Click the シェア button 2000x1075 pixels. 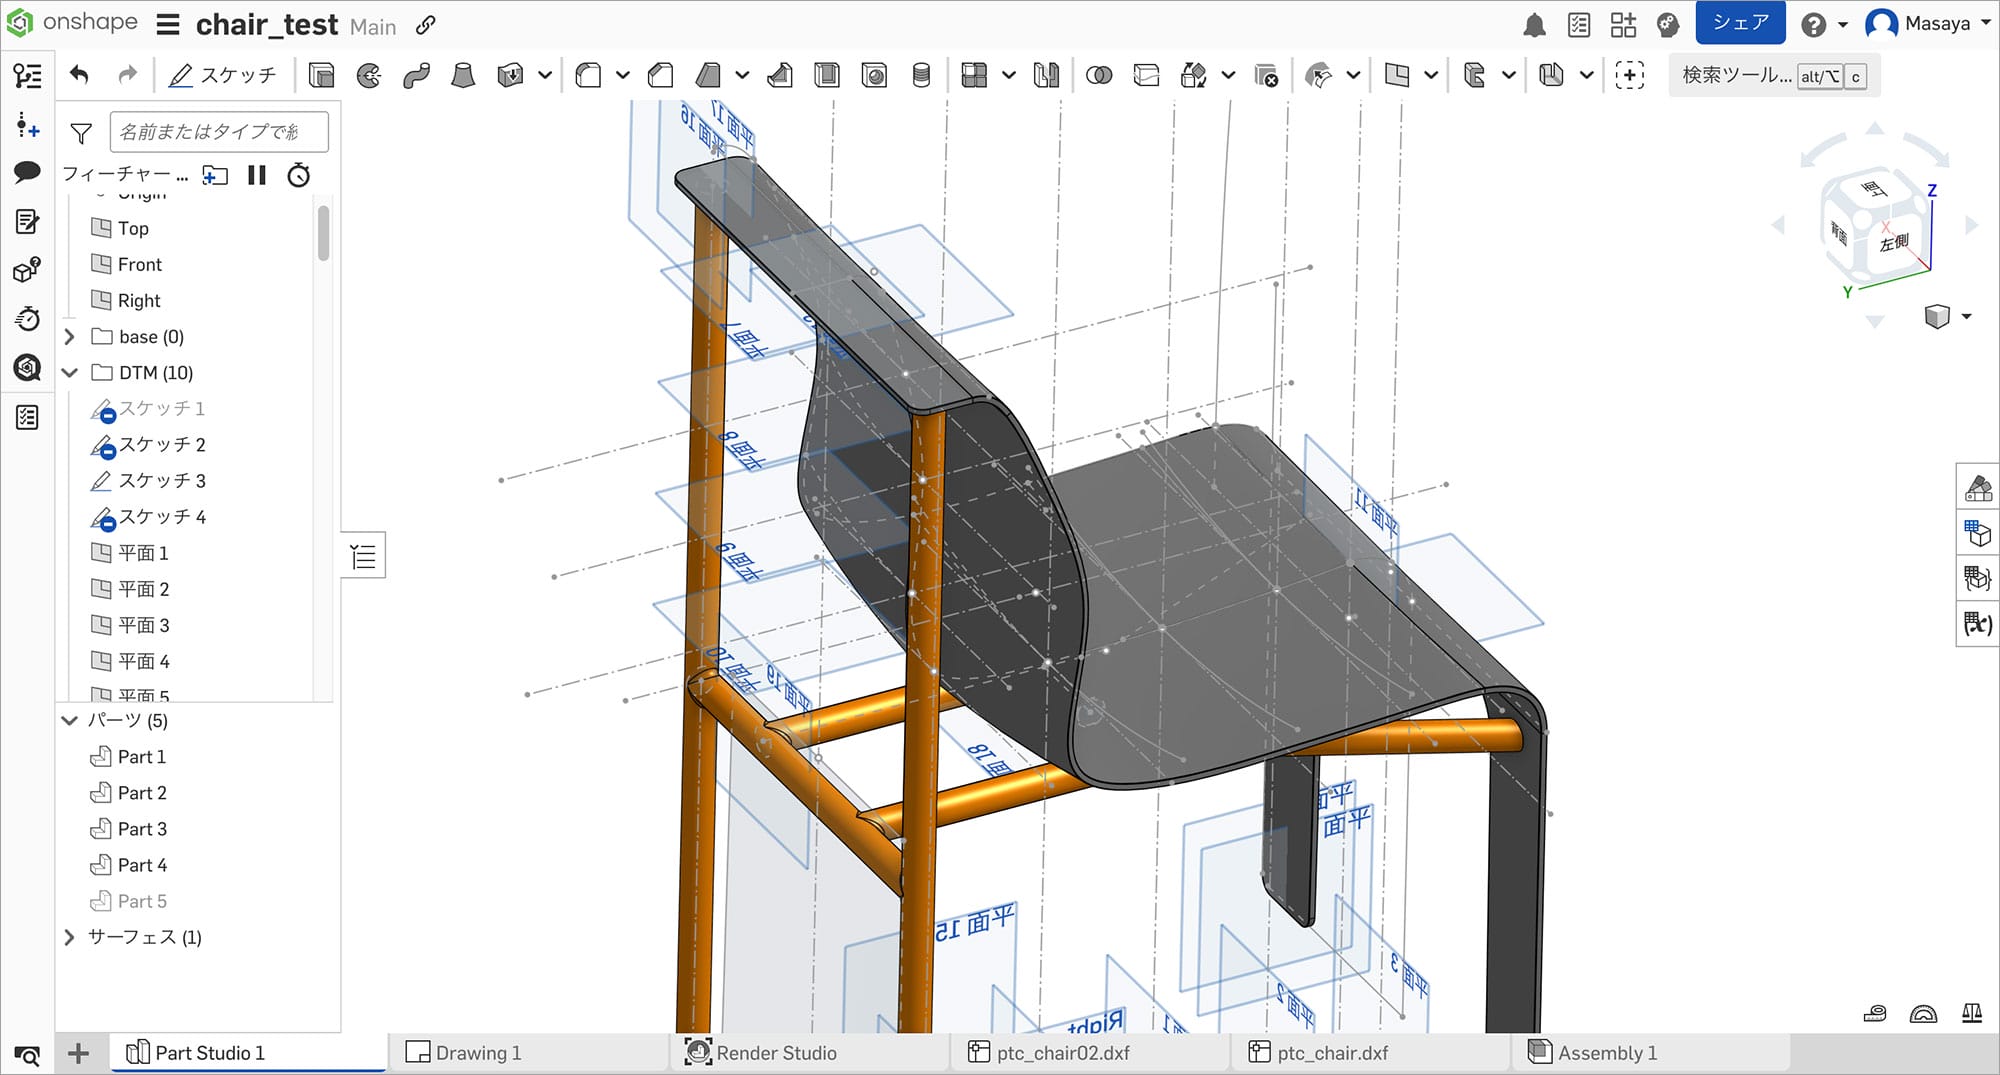click(1740, 21)
